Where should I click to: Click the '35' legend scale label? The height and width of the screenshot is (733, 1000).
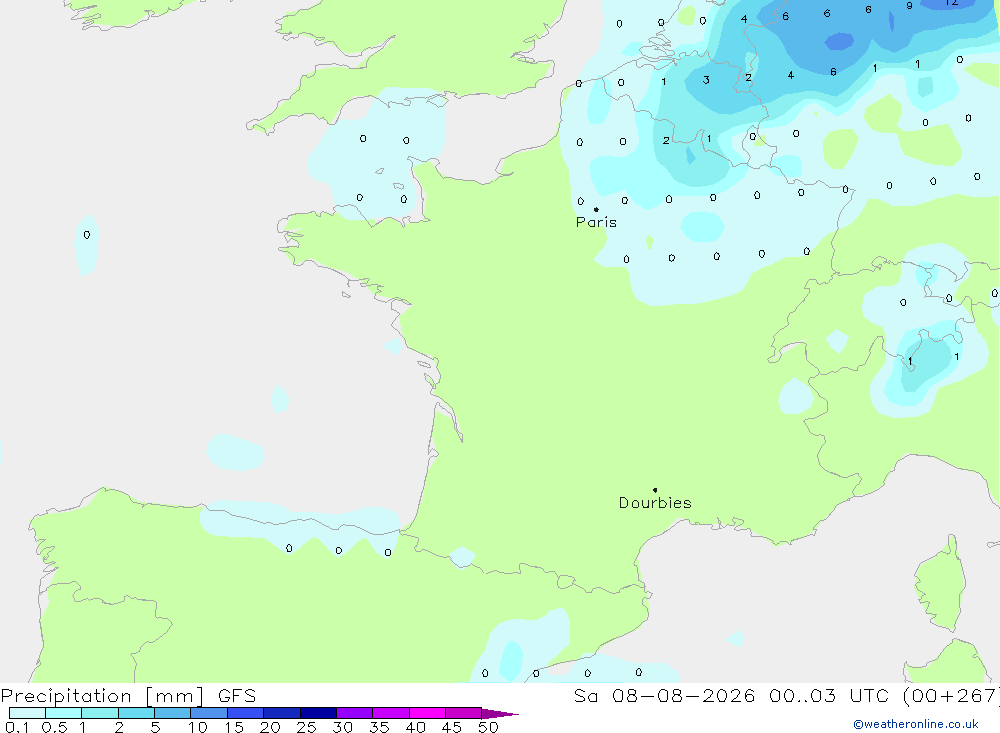coord(379,727)
